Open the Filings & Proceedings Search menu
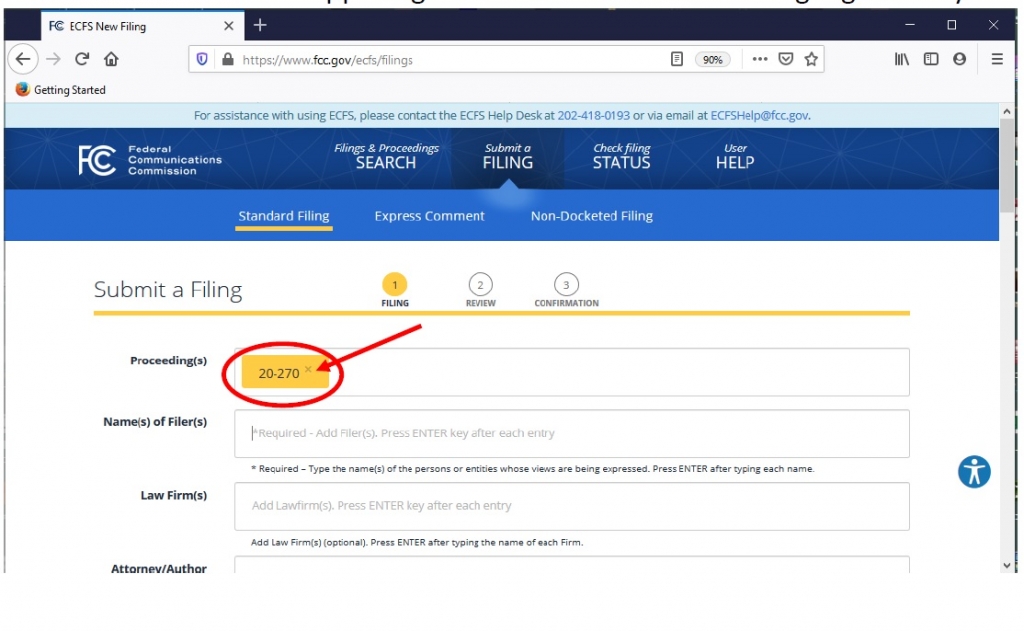This screenshot has height=631, width=1024. coord(386,156)
